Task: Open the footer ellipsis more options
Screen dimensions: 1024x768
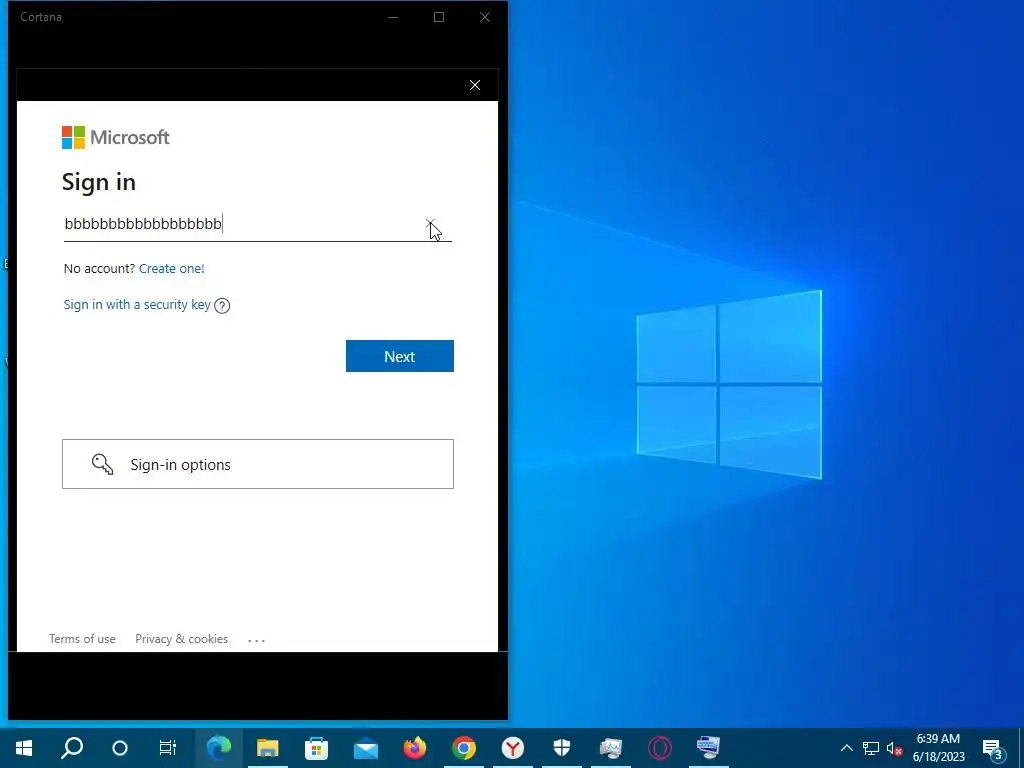Action: [257, 640]
